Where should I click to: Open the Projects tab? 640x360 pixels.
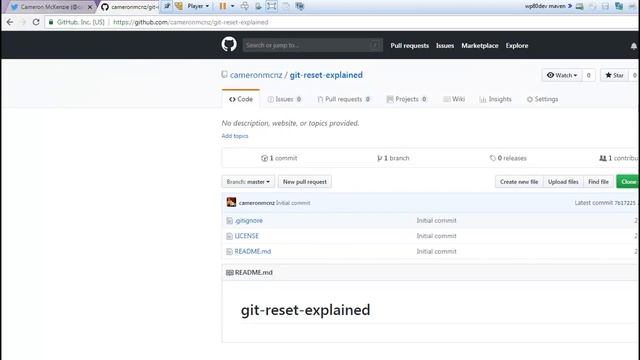click(407, 99)
